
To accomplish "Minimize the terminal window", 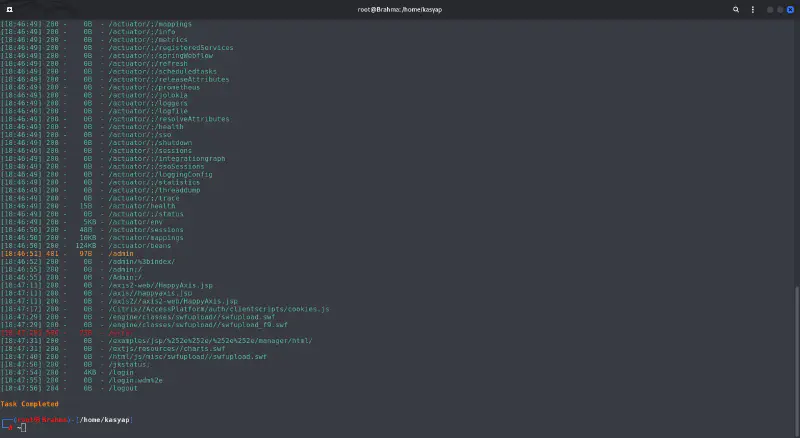I will point(770,8).
